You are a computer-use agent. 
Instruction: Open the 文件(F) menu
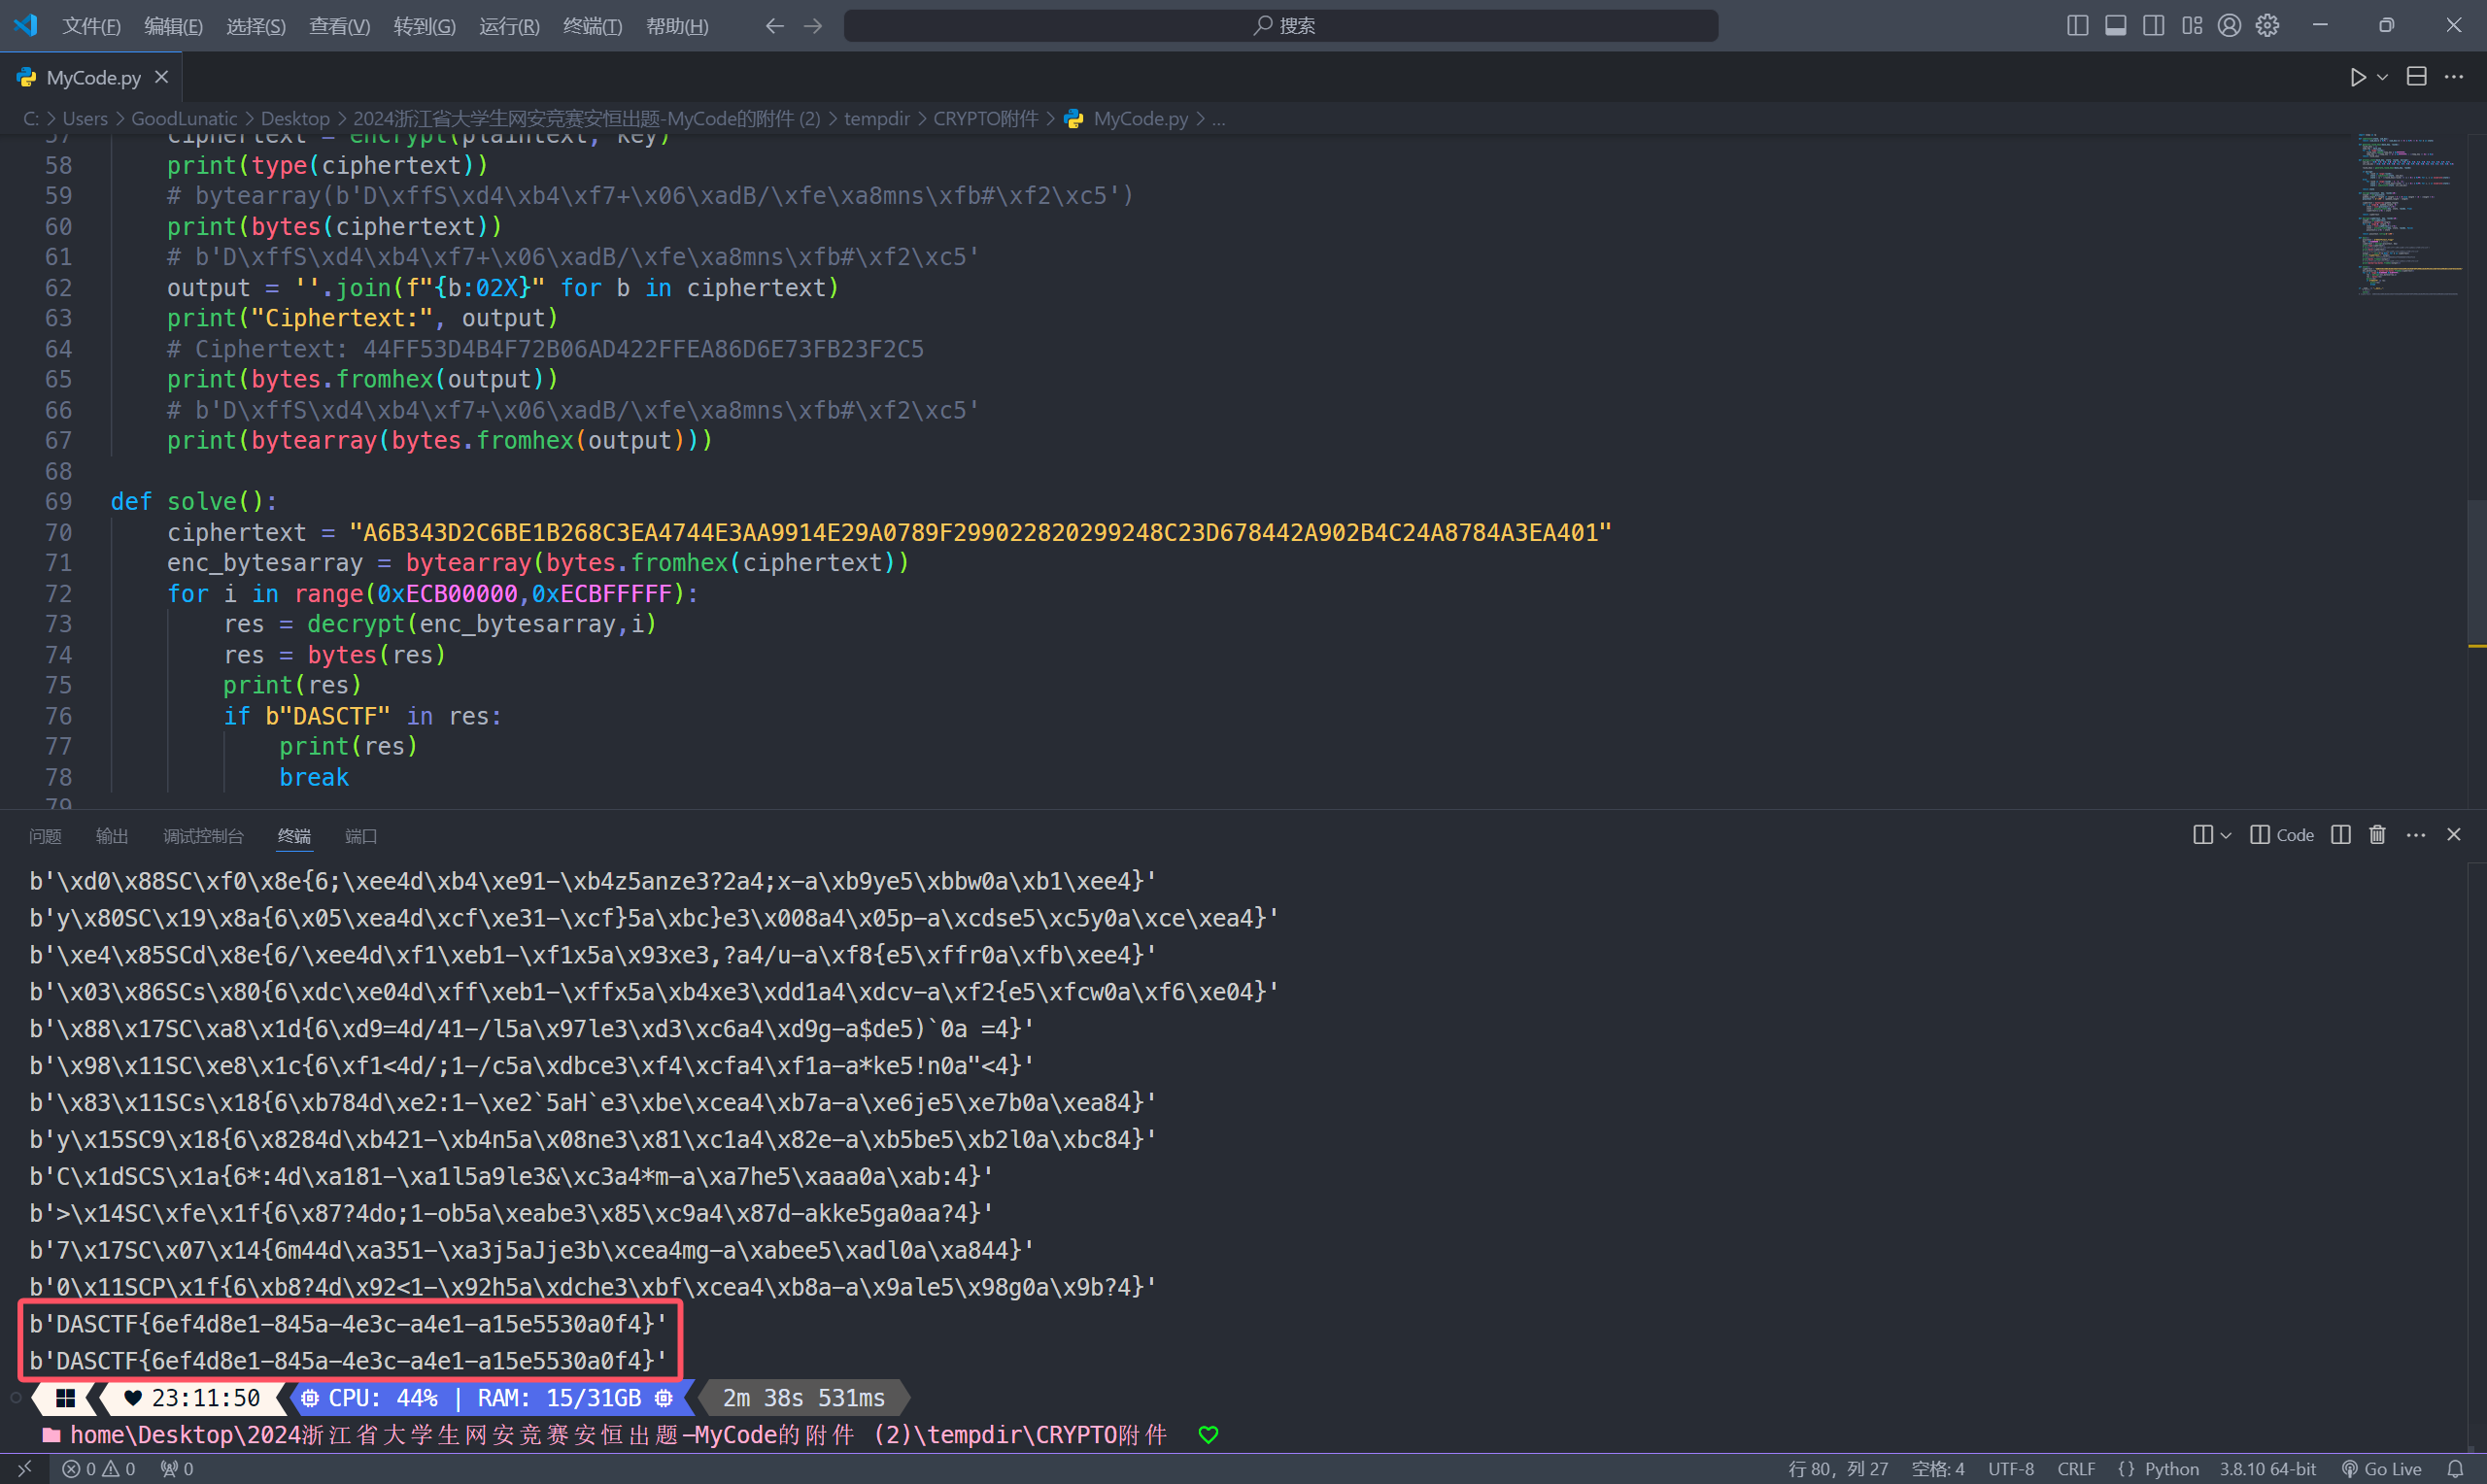92,26
